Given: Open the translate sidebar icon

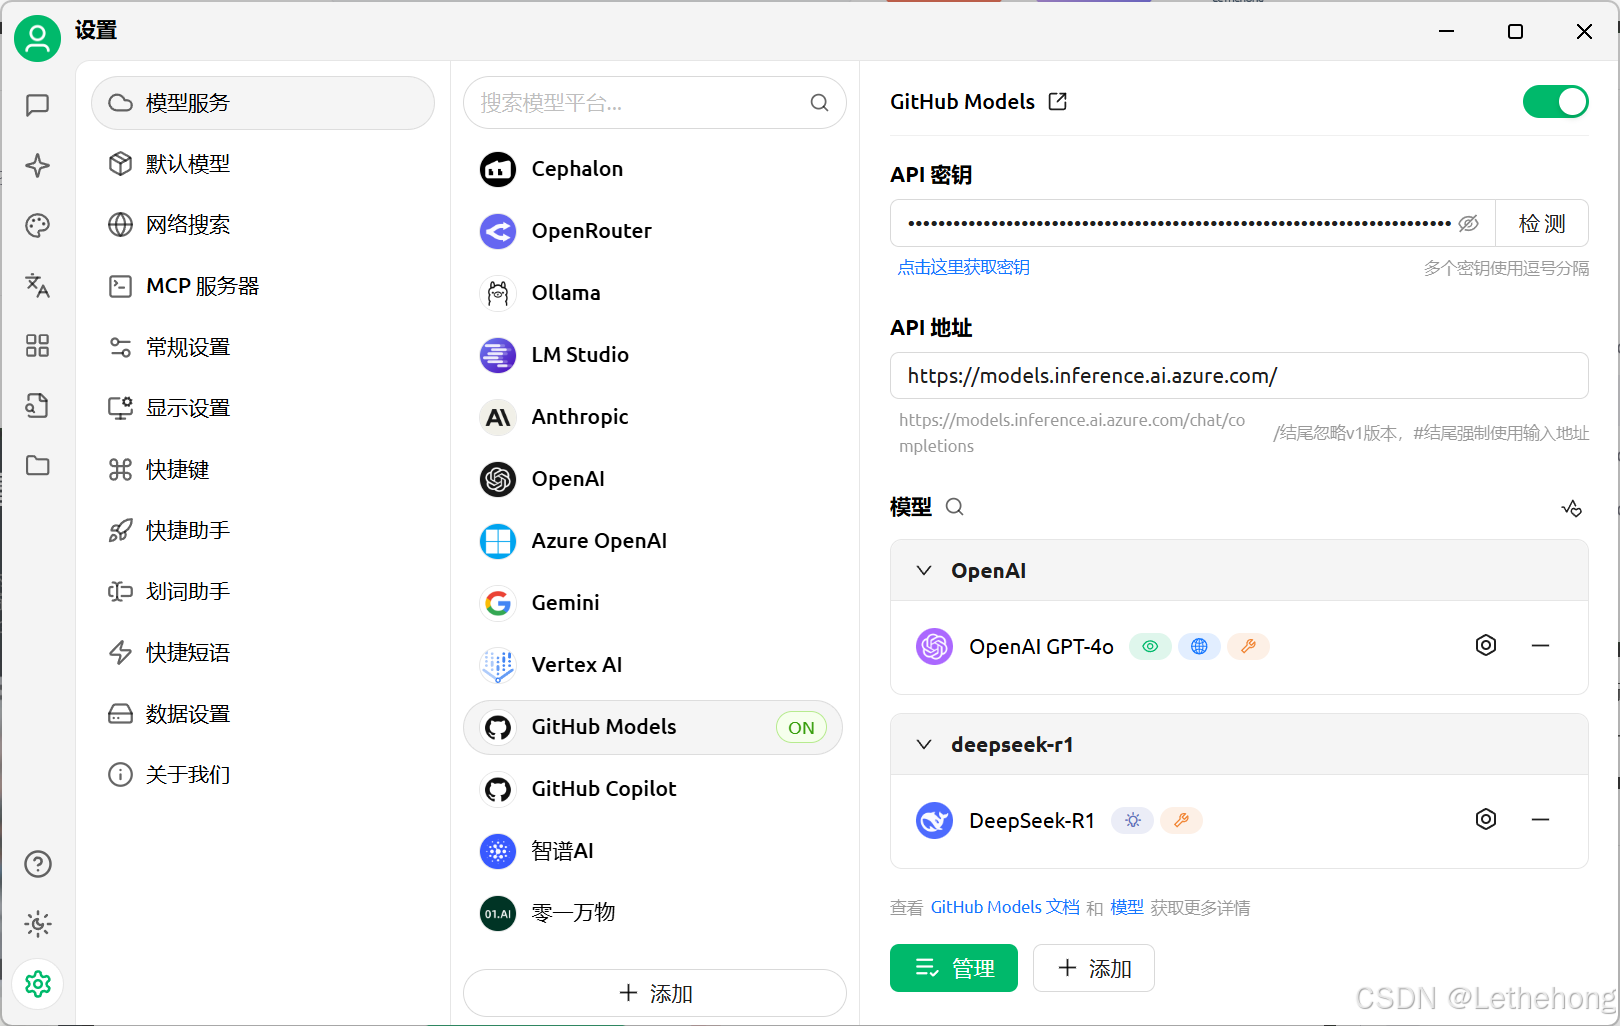Looking at the screenshot, I should coord(38,285).
